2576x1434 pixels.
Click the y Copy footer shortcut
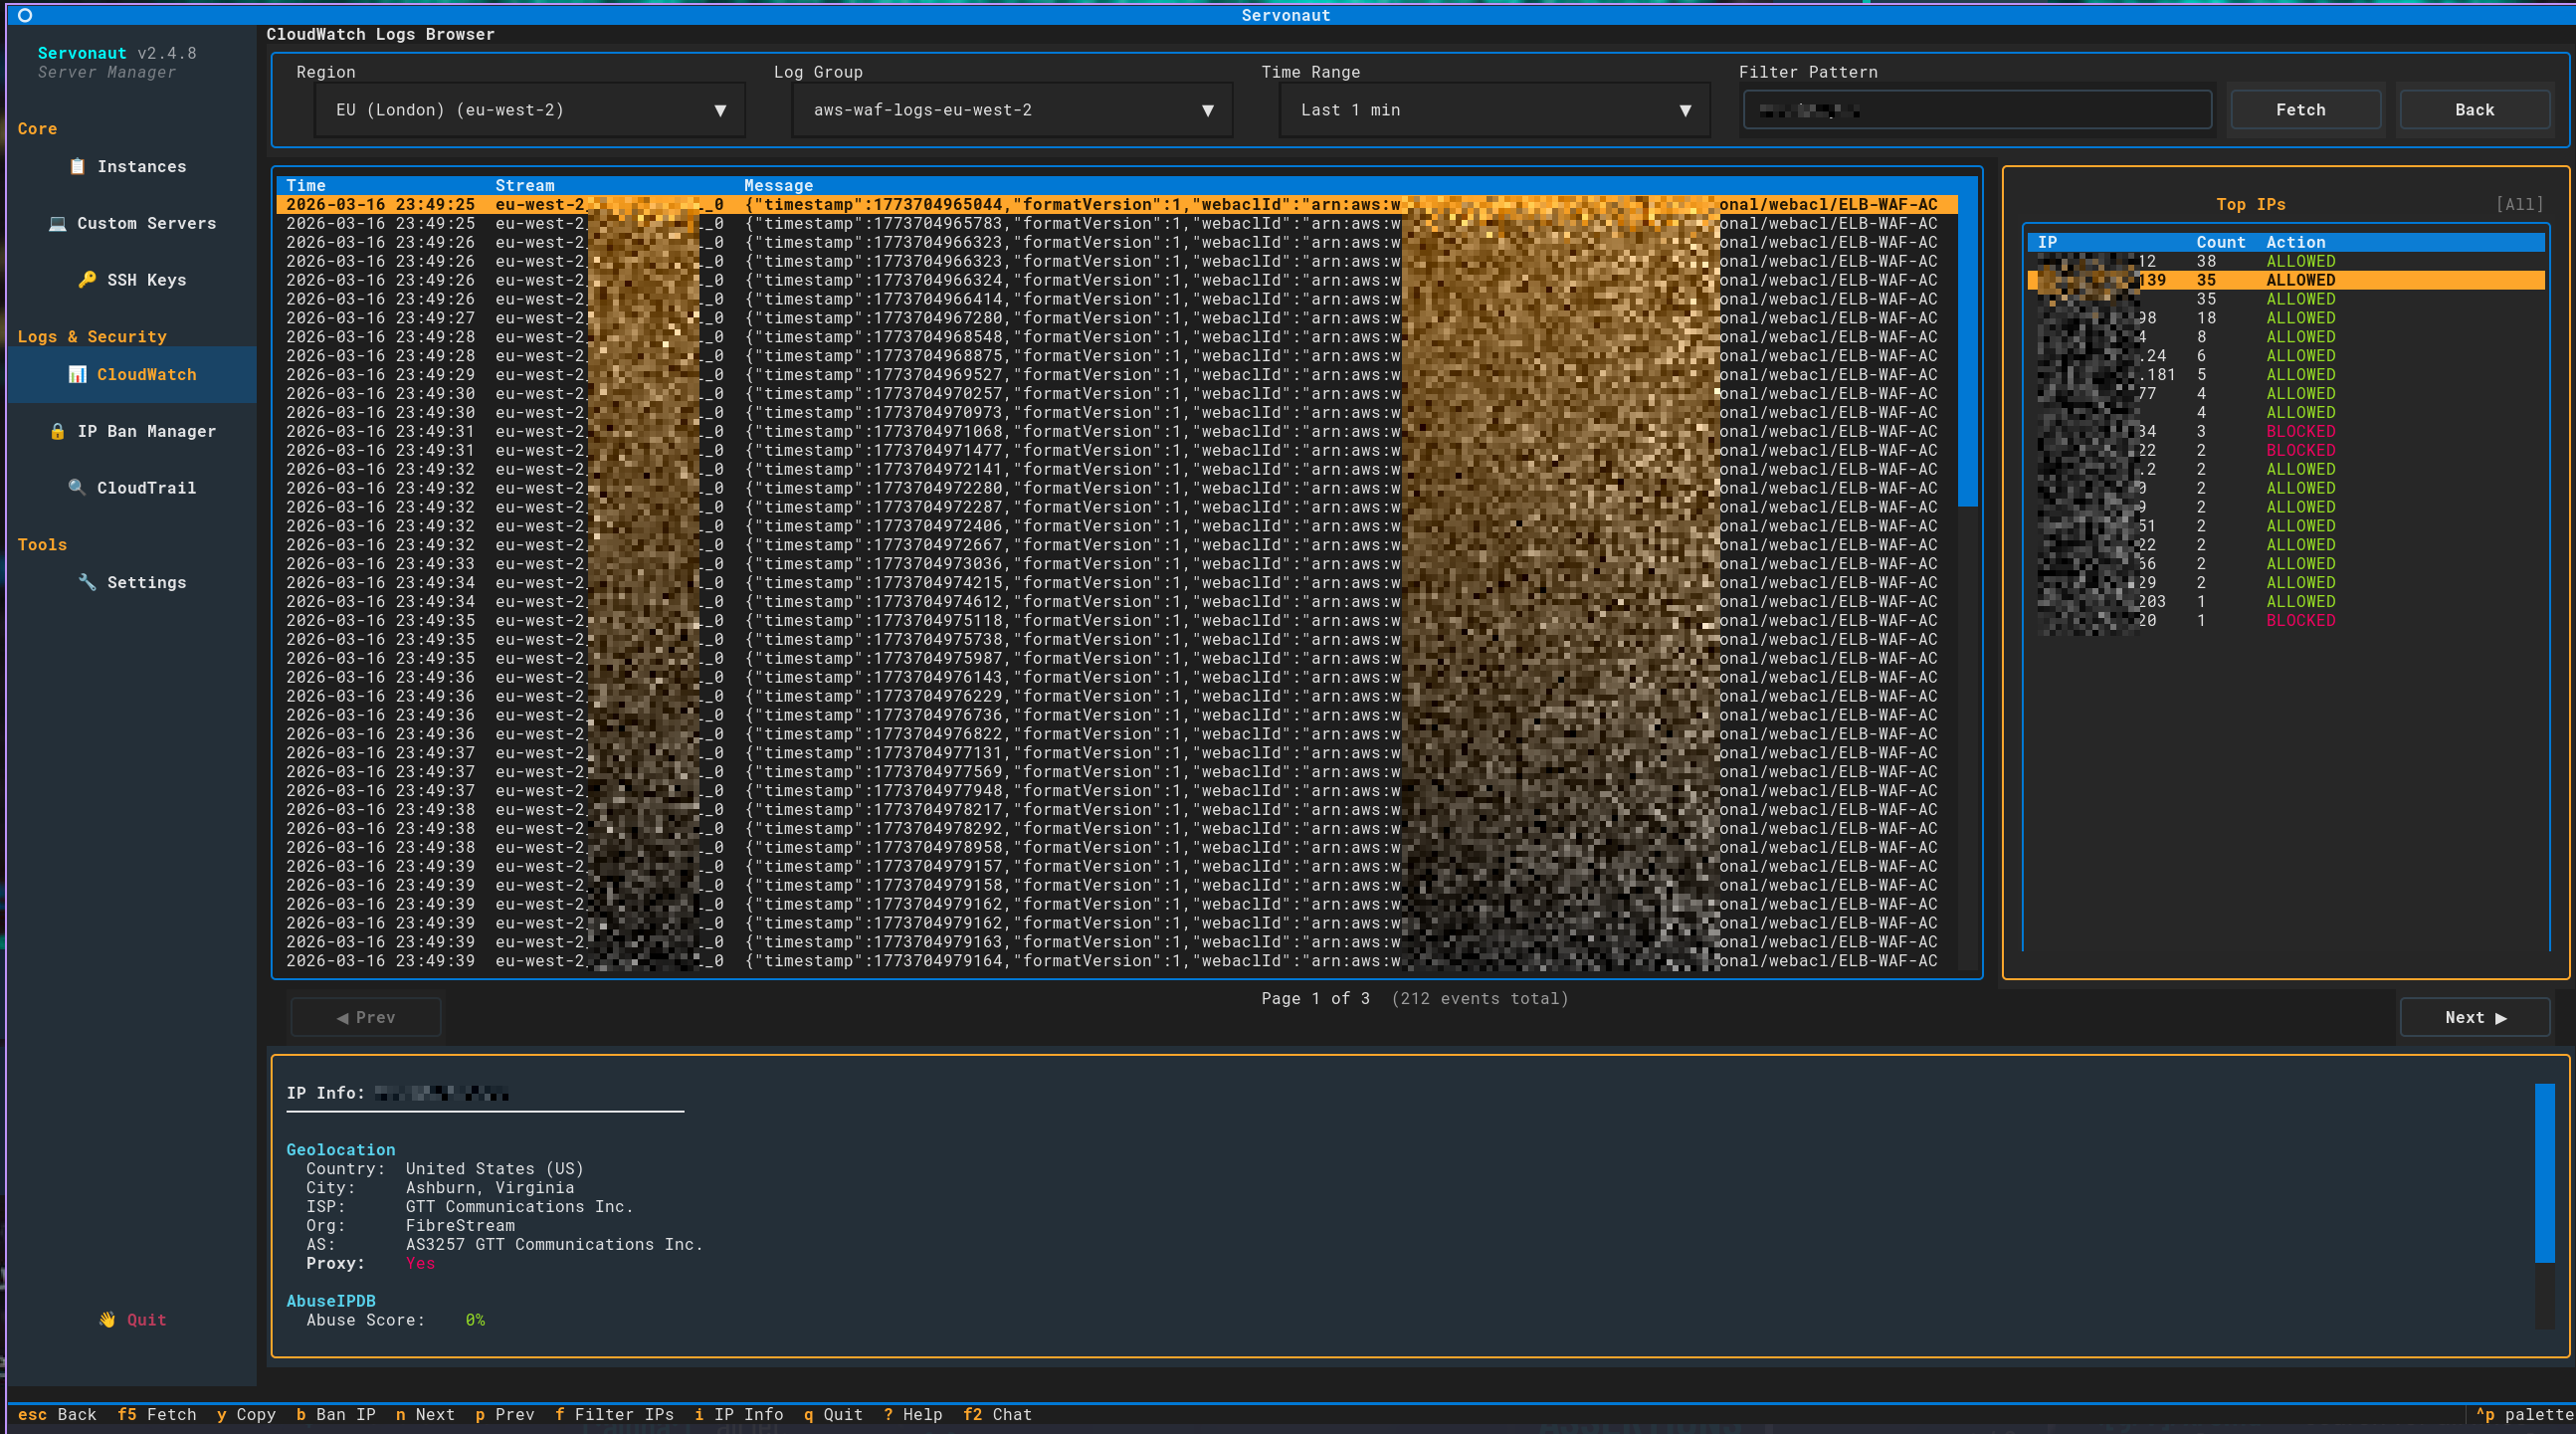click(x=246, y=1414)
